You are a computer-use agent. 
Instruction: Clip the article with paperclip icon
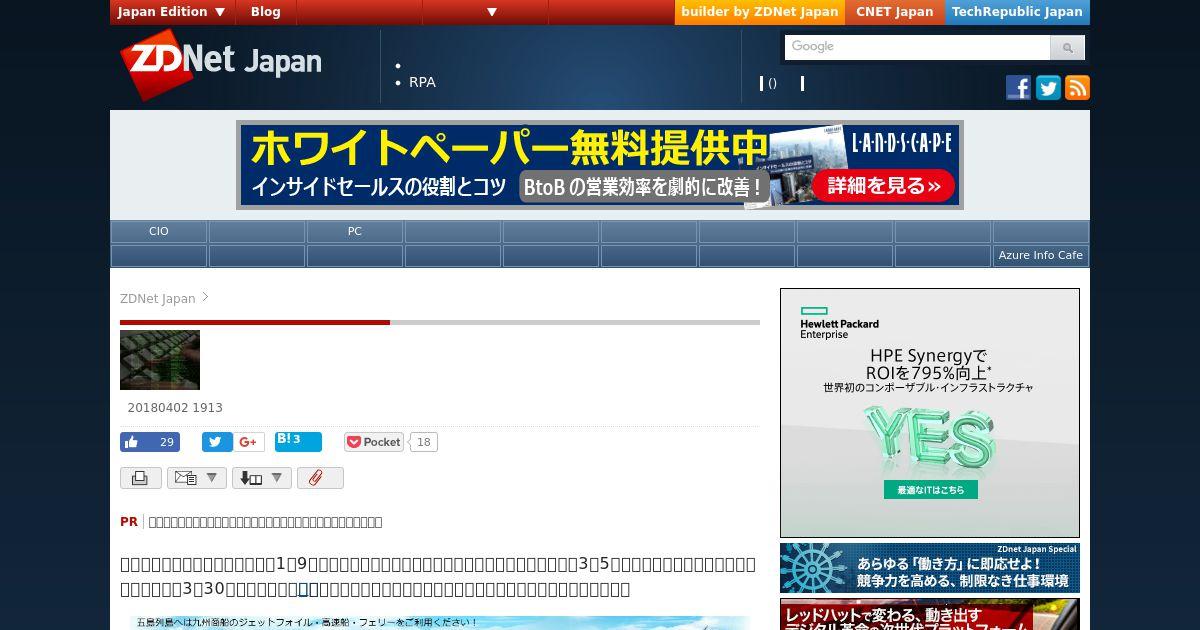(320, 478)
